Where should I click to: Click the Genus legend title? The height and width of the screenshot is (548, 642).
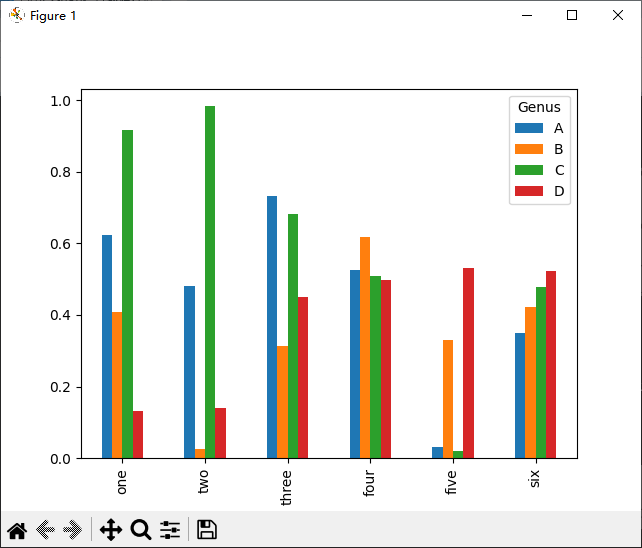tap(539, 107)
